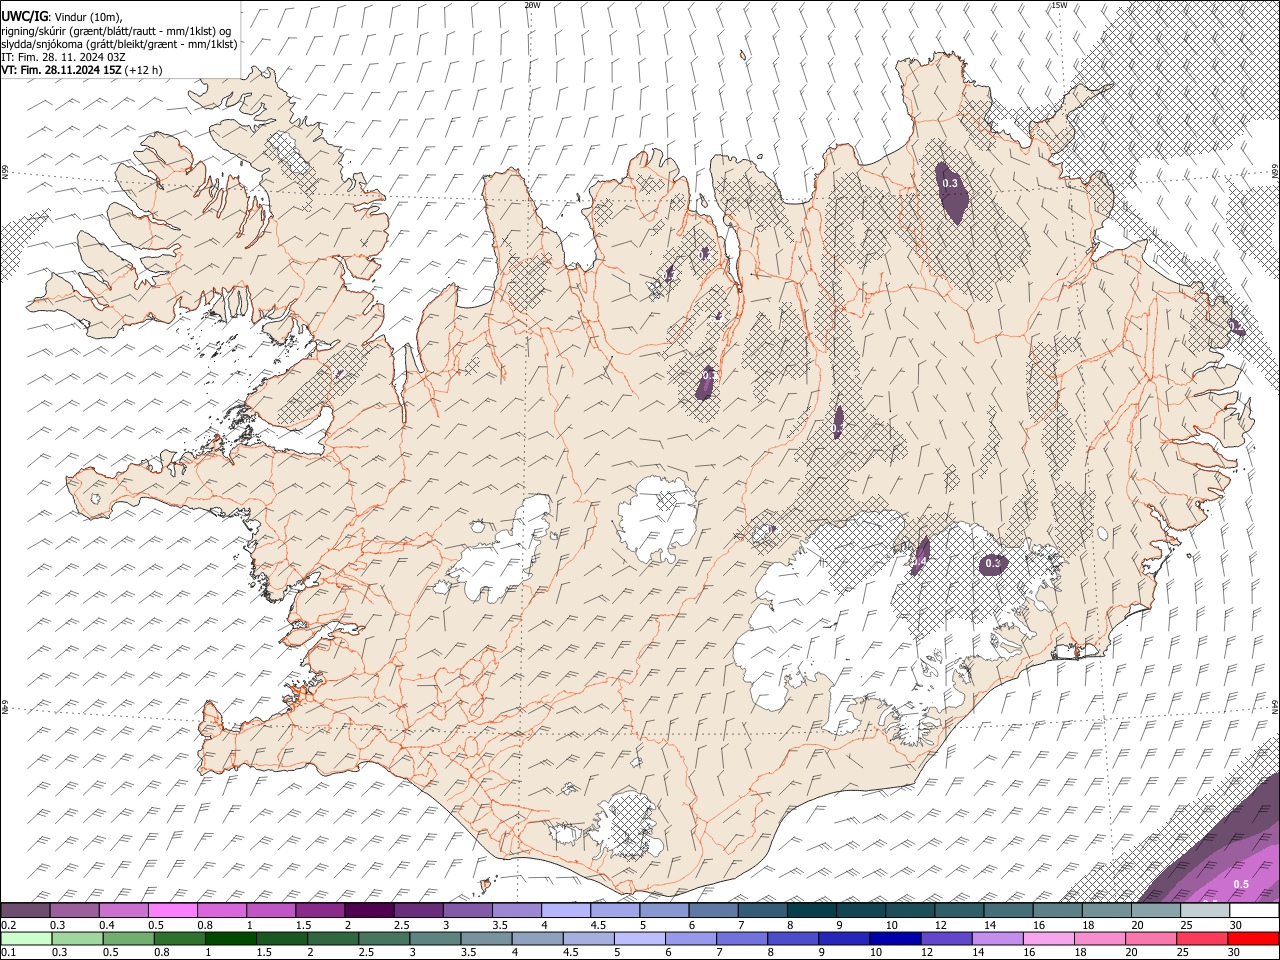The width and height of the screenshot is (1280, 960).
Task: Click the 4–4.5 pale lavender swatch in top legend row
Action: pyautogui.click(x=565, y=911)
